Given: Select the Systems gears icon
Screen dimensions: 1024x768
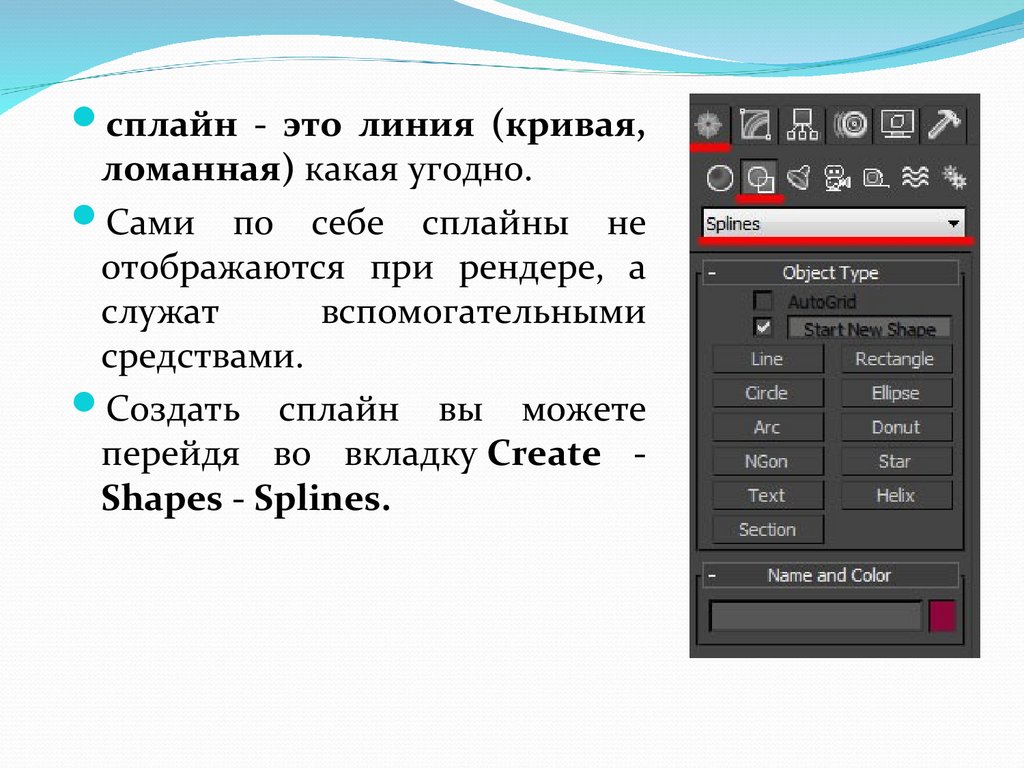Looking at the screenshot, I should (x=953, y=177).
